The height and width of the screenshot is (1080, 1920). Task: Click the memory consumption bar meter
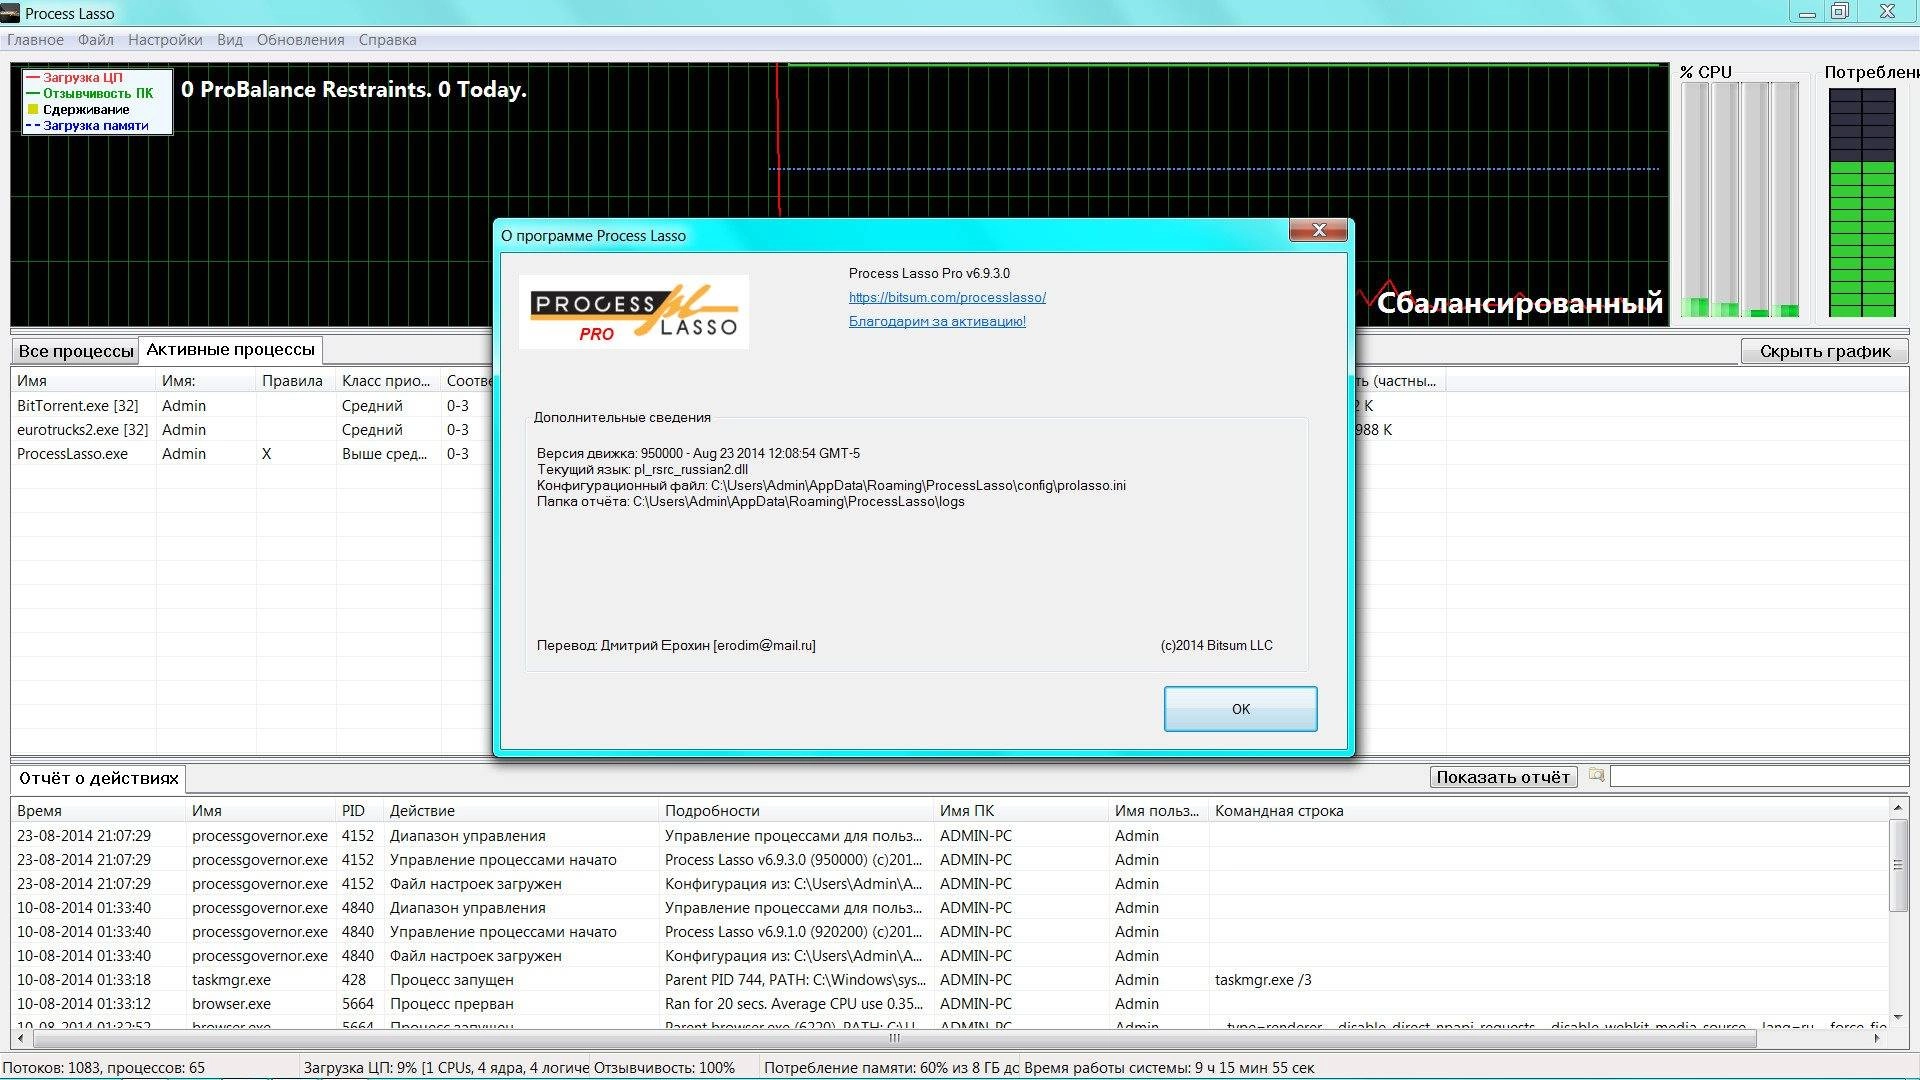(1862, 203)
